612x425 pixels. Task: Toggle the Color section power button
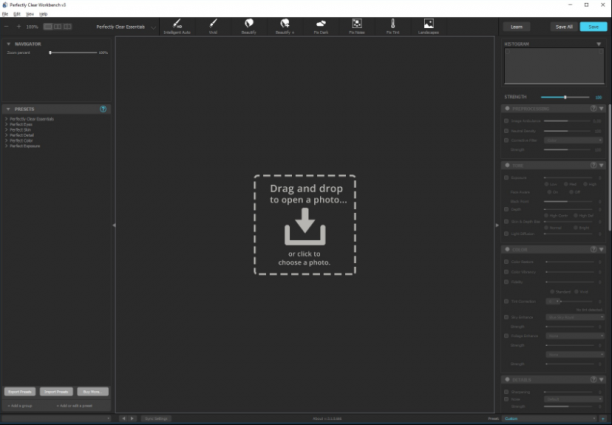(507, 249)
